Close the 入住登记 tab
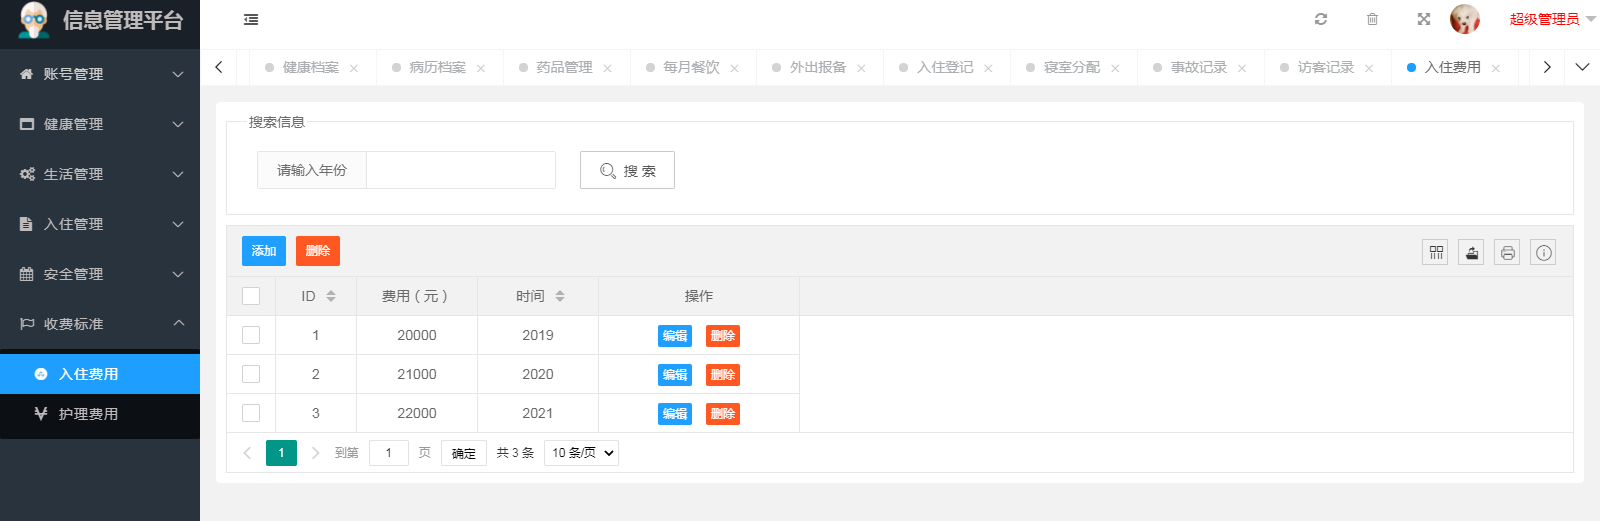Viewport: 1600px width, 521px height. (x=989, y=68)
